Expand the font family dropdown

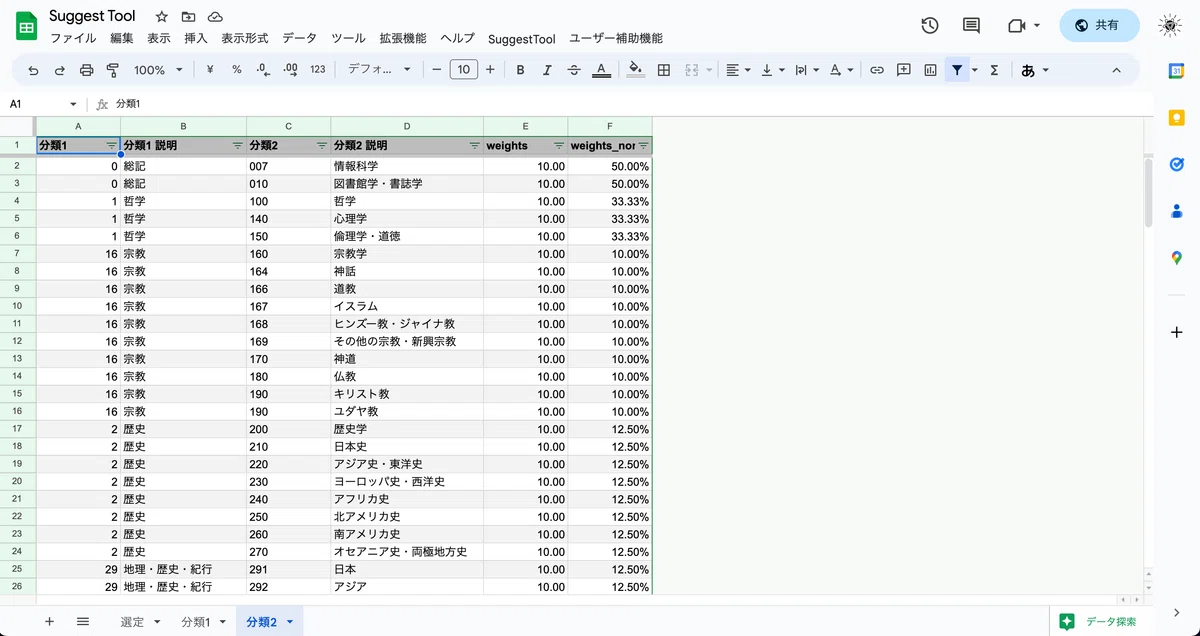point(379,70)
